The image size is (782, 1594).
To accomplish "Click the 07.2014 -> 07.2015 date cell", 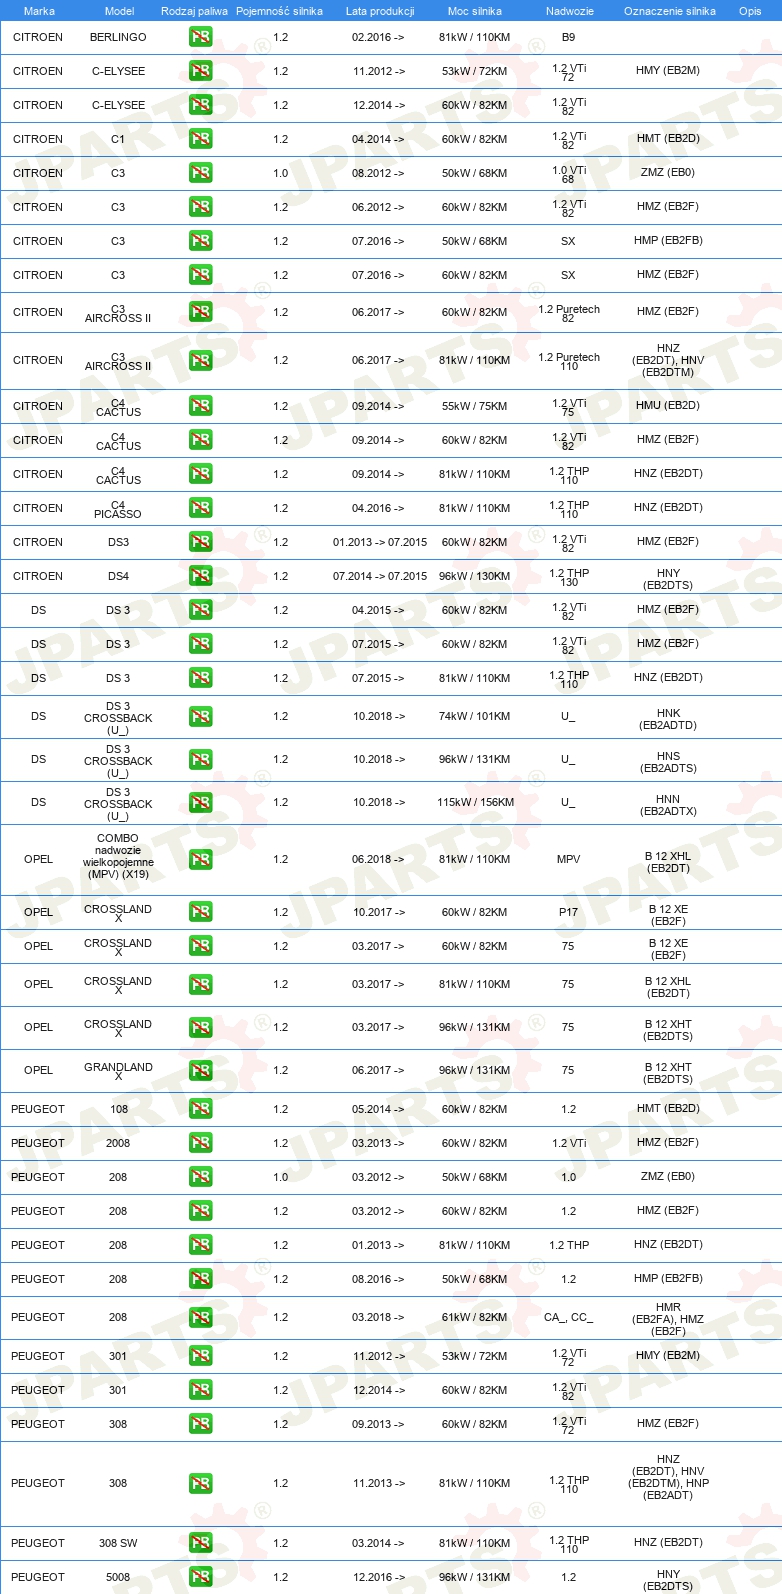I will click(x=380, y=576).
